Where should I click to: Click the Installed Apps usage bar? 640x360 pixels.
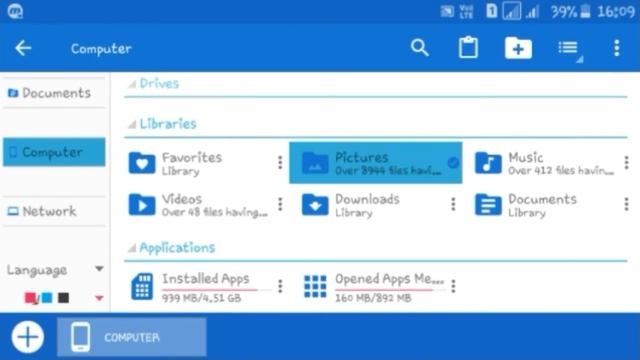pyautogui.click(x=216, y=290)
